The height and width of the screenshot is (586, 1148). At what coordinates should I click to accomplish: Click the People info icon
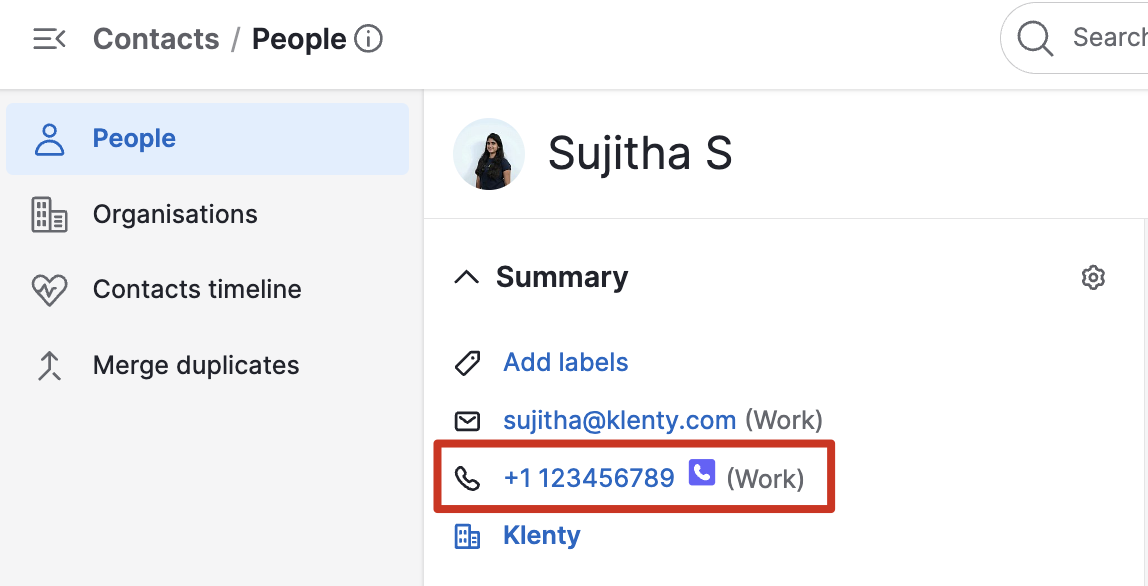[x=369, y=39]
